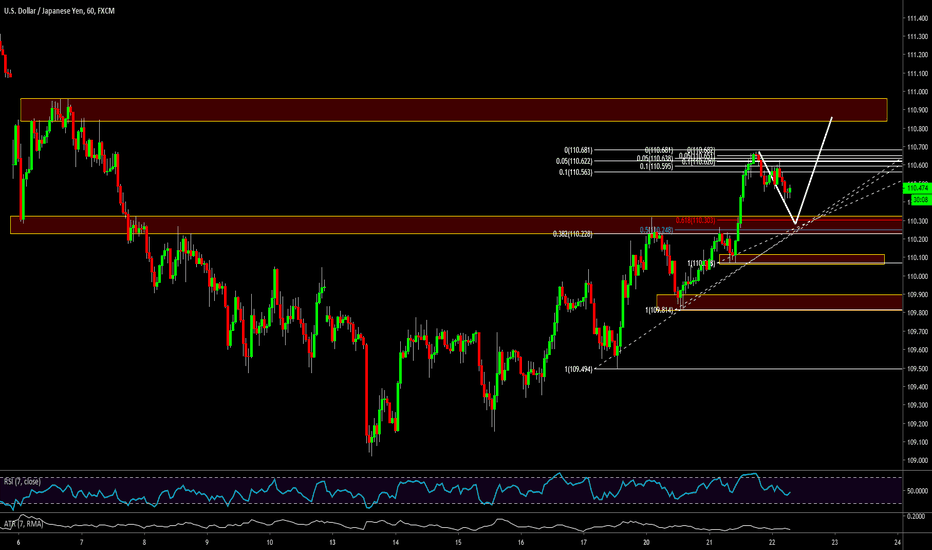Image resolution: width=932 pixels, height=550 pixels.
Task: Select the small yellow-bordered zone rectangle at 110.100
Action: 802,259
